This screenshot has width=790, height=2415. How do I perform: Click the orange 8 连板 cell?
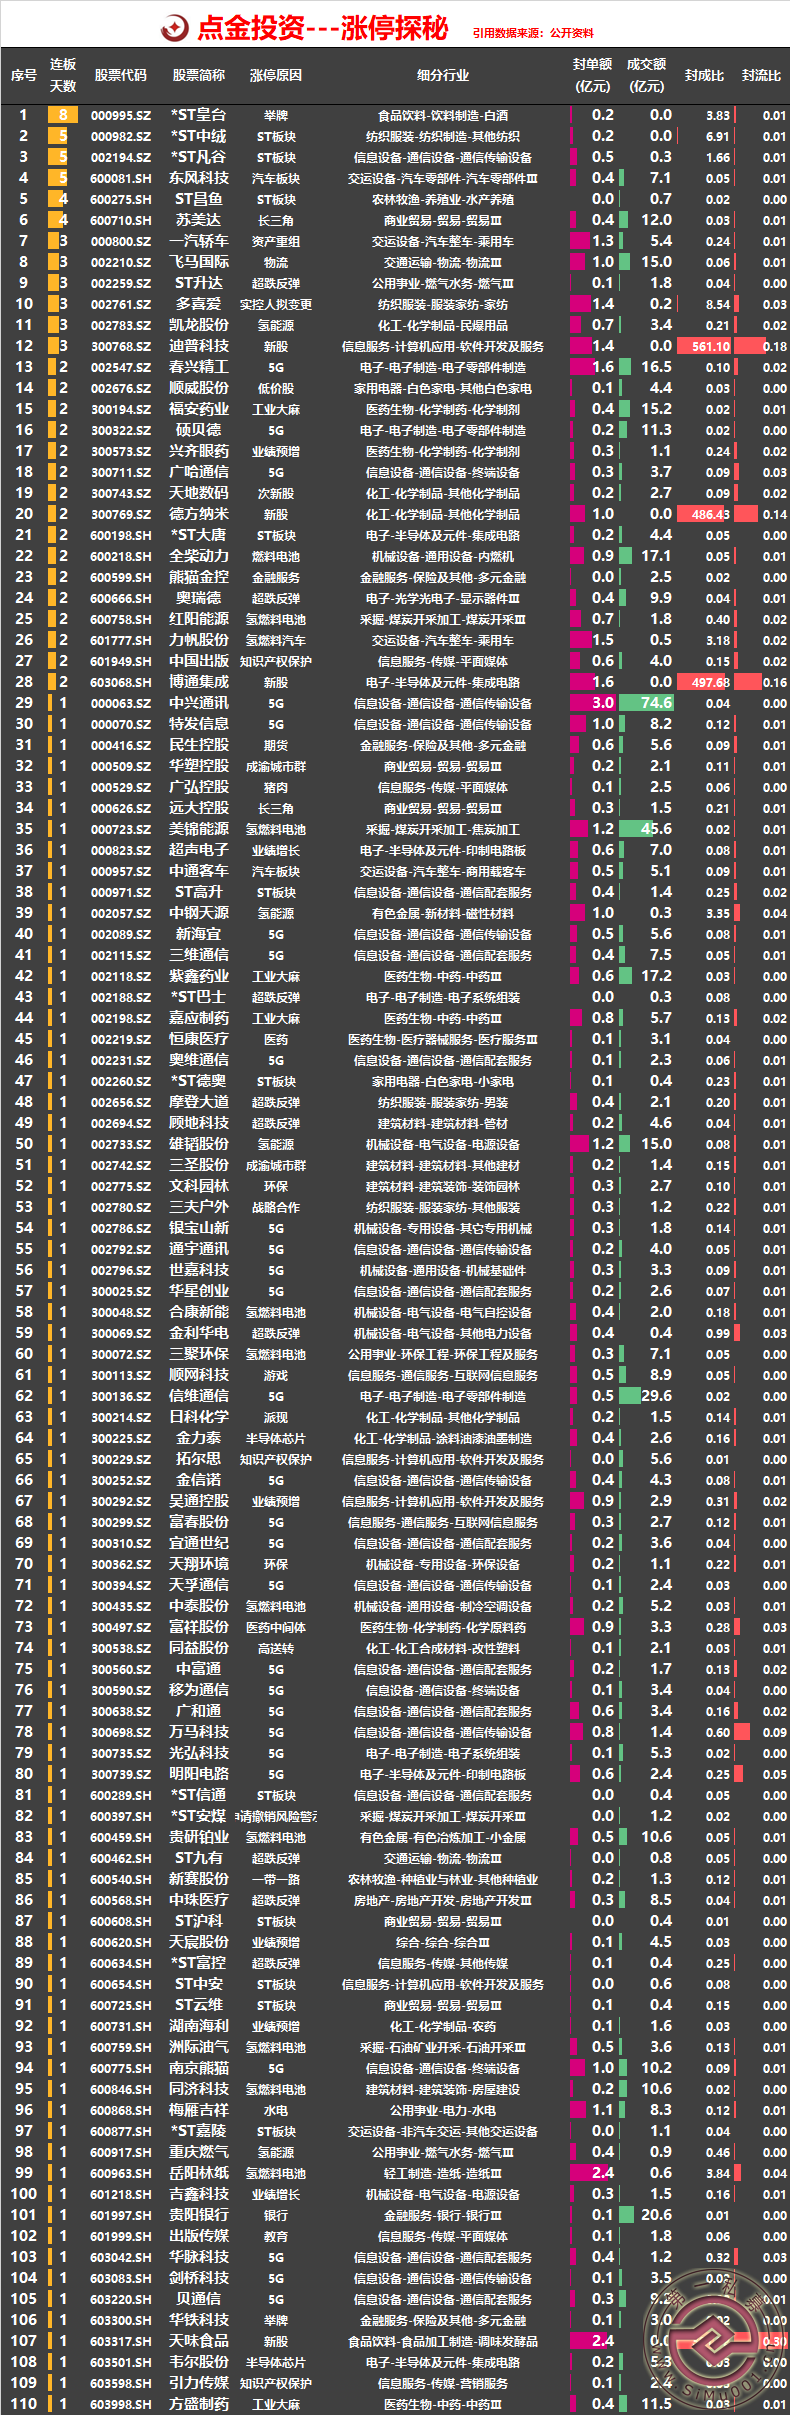(x=63, y=115)
